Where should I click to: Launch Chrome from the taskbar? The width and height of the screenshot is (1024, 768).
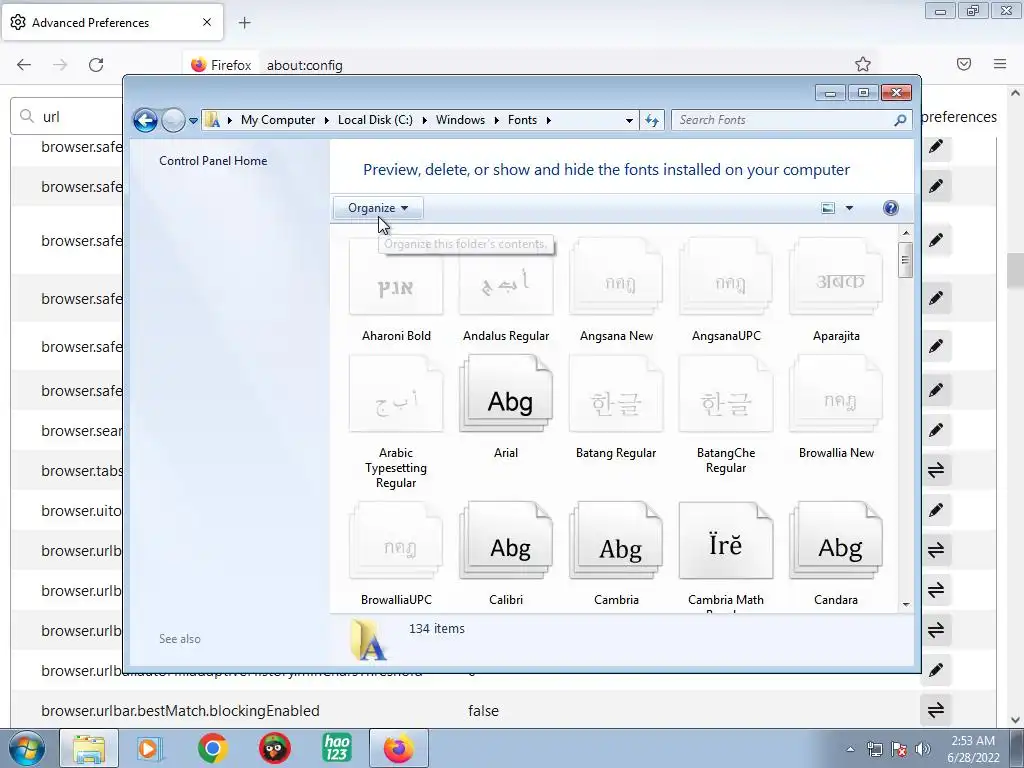[x=212, y=748]
